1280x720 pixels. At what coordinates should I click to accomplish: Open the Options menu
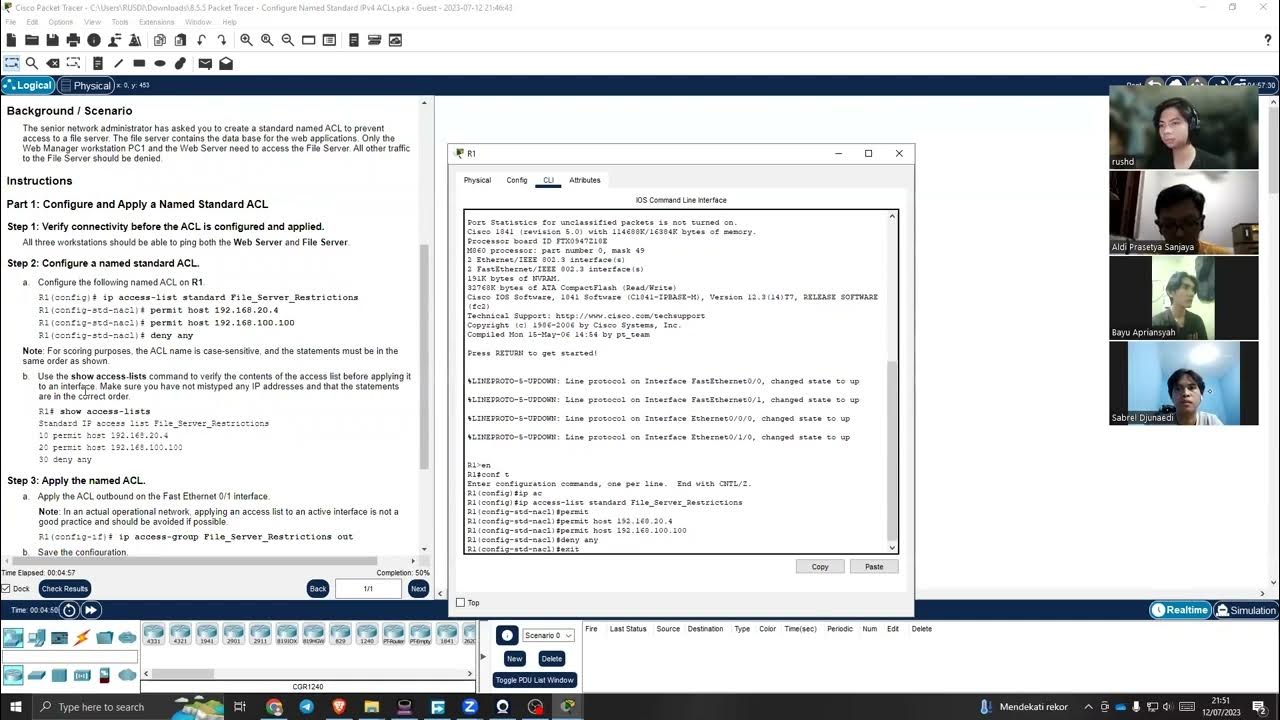(60, 21)
